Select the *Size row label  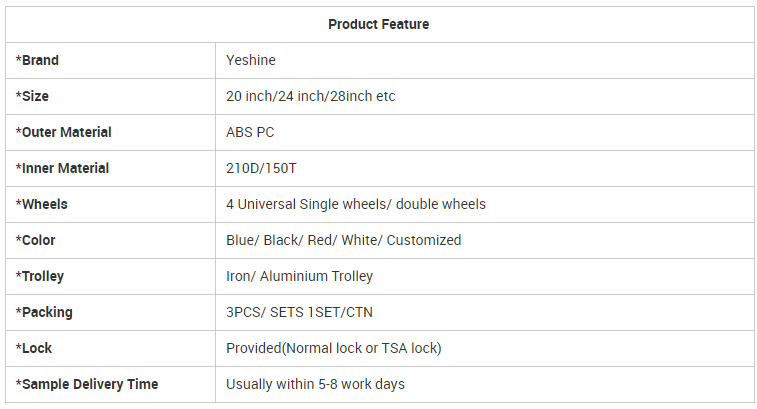(x=33, y=96)
